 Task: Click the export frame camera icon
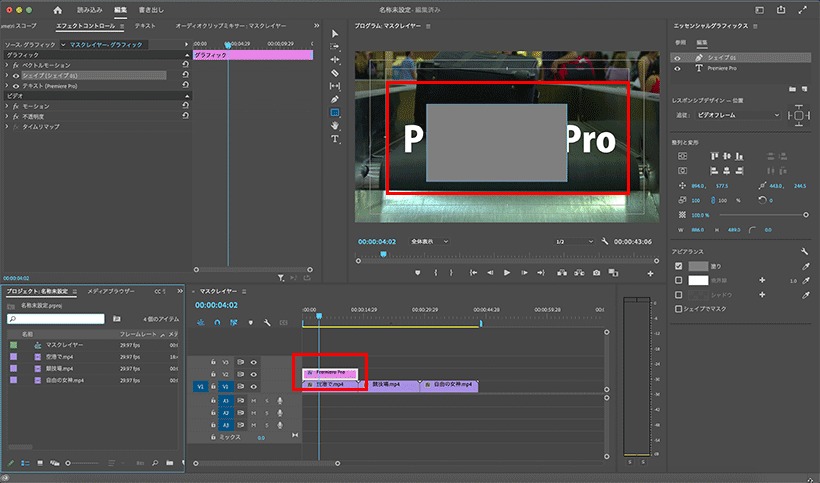(x=597, y=273)
